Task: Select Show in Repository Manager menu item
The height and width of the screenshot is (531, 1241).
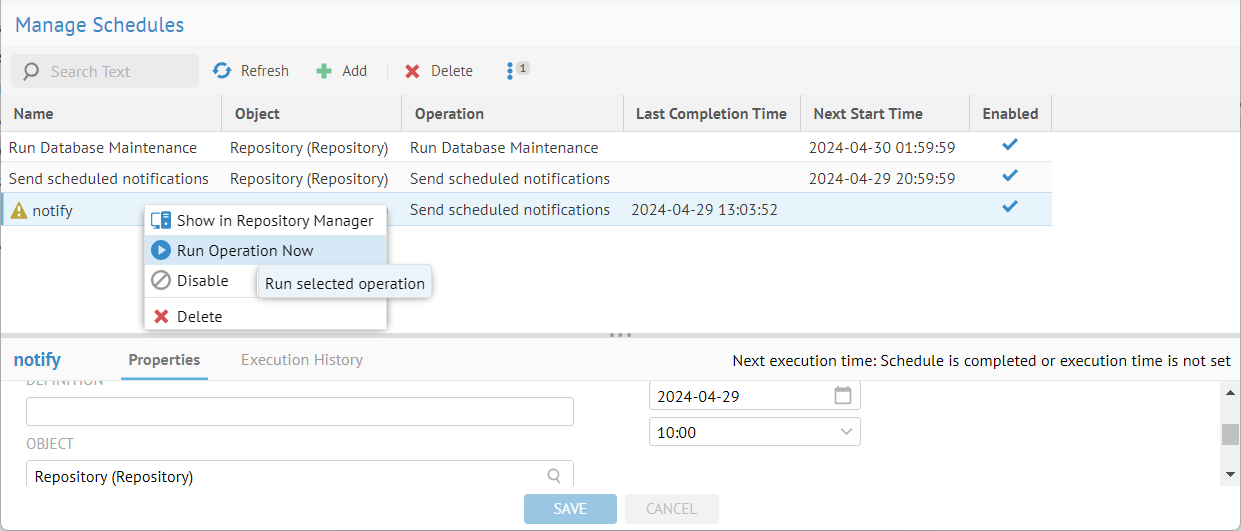Action: tap(274, 221)
